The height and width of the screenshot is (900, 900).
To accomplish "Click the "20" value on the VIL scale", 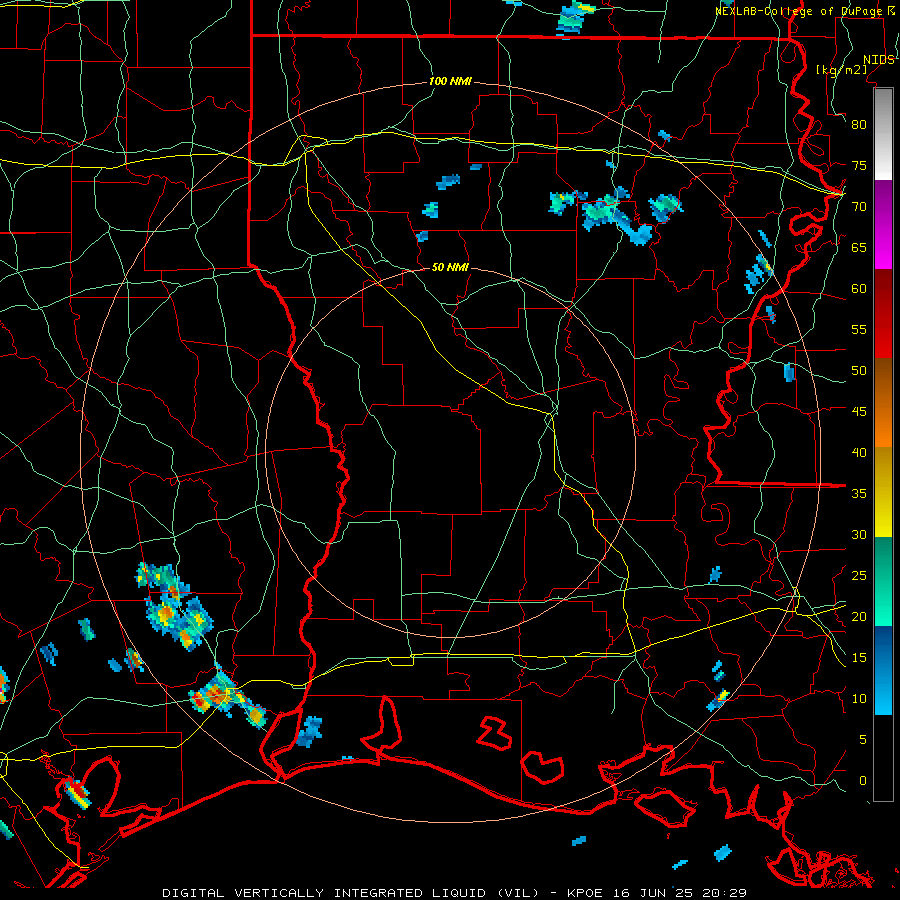I will pyautogui.click(x=859, y=616).
